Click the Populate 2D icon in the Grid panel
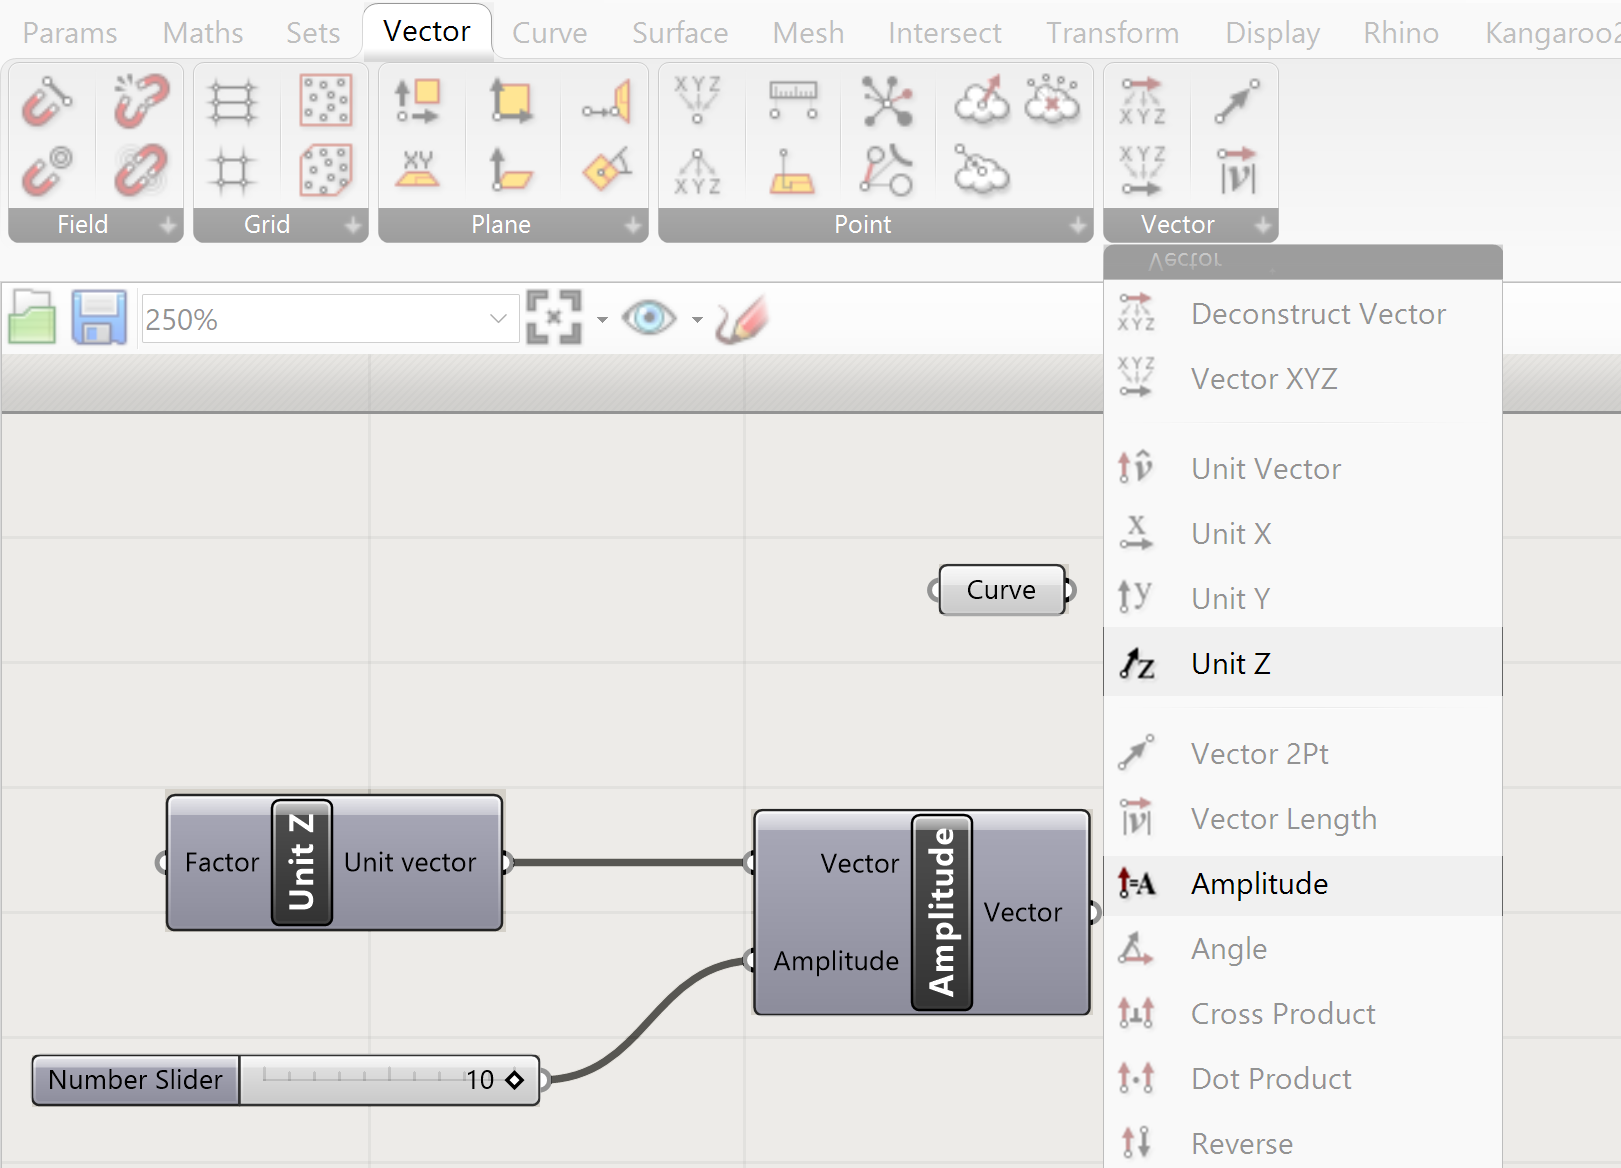1621x1168 pixels. coord(325,100)
